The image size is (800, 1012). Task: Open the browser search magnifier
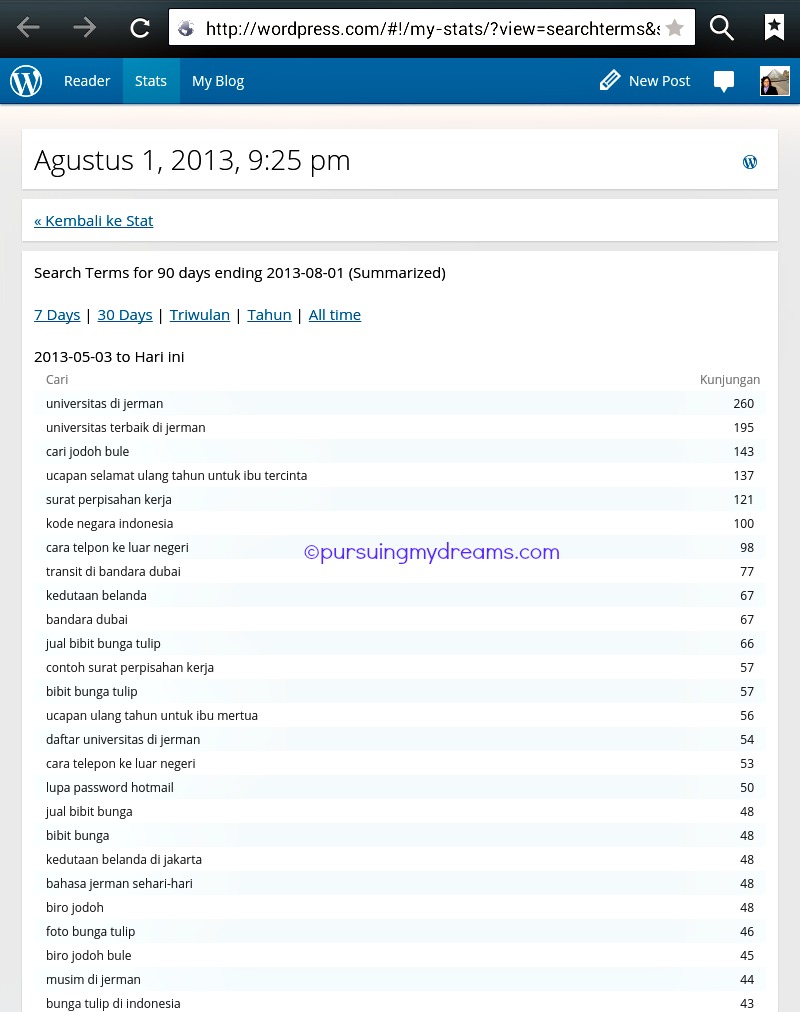[x=721, y=28]
